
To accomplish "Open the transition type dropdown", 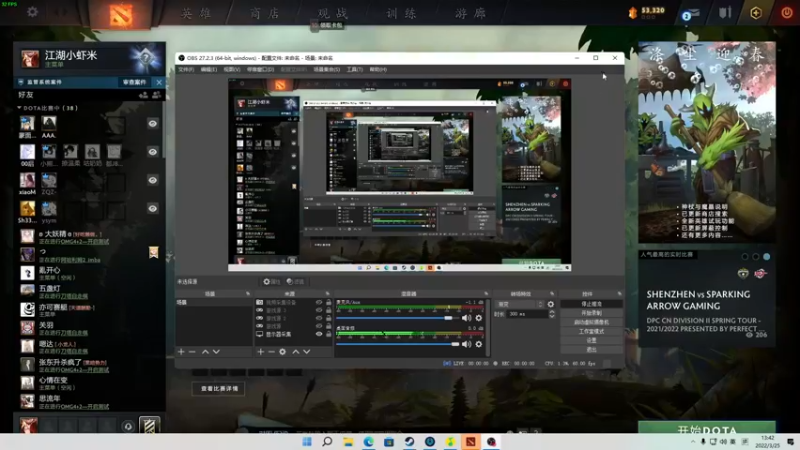I will [x=519, y=304].
